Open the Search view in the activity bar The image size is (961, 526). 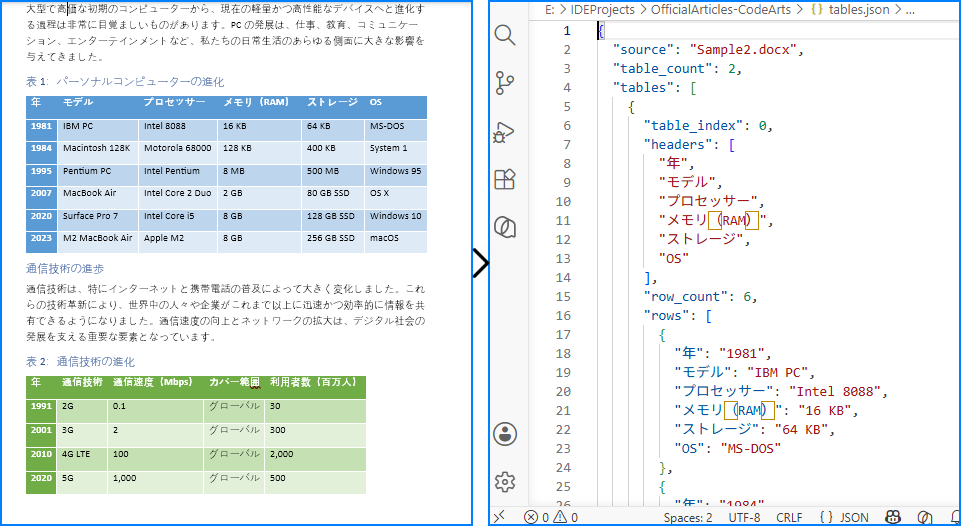point(504,35)
